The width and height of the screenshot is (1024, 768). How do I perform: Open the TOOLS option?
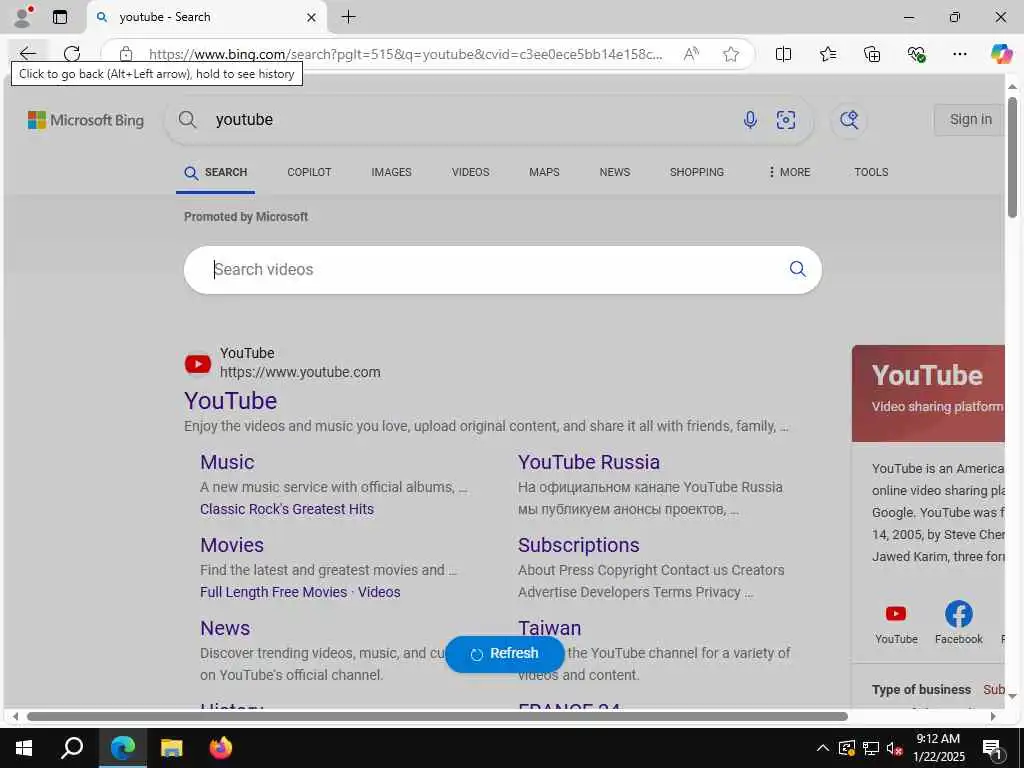pos(871,172)
